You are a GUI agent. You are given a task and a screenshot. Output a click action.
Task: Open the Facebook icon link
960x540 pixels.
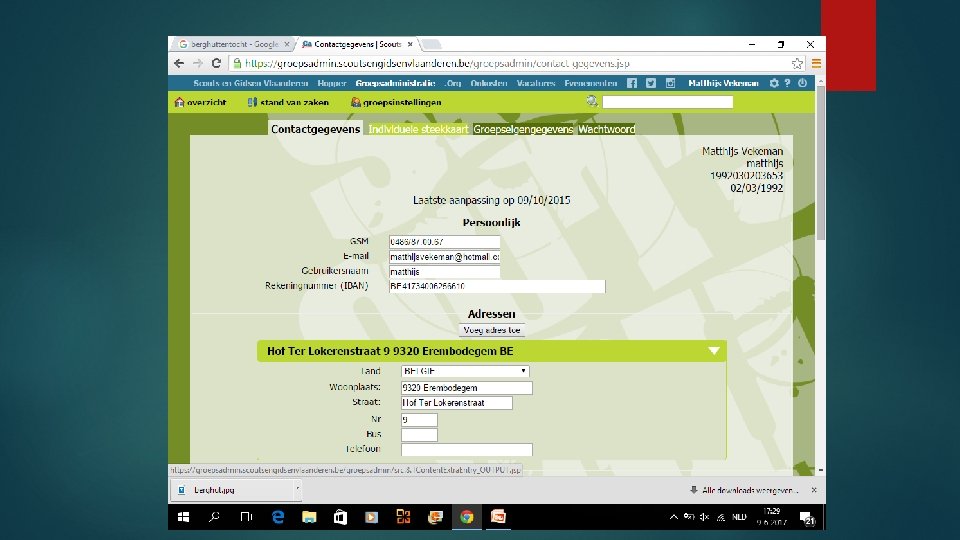click(x=632, y=83)
